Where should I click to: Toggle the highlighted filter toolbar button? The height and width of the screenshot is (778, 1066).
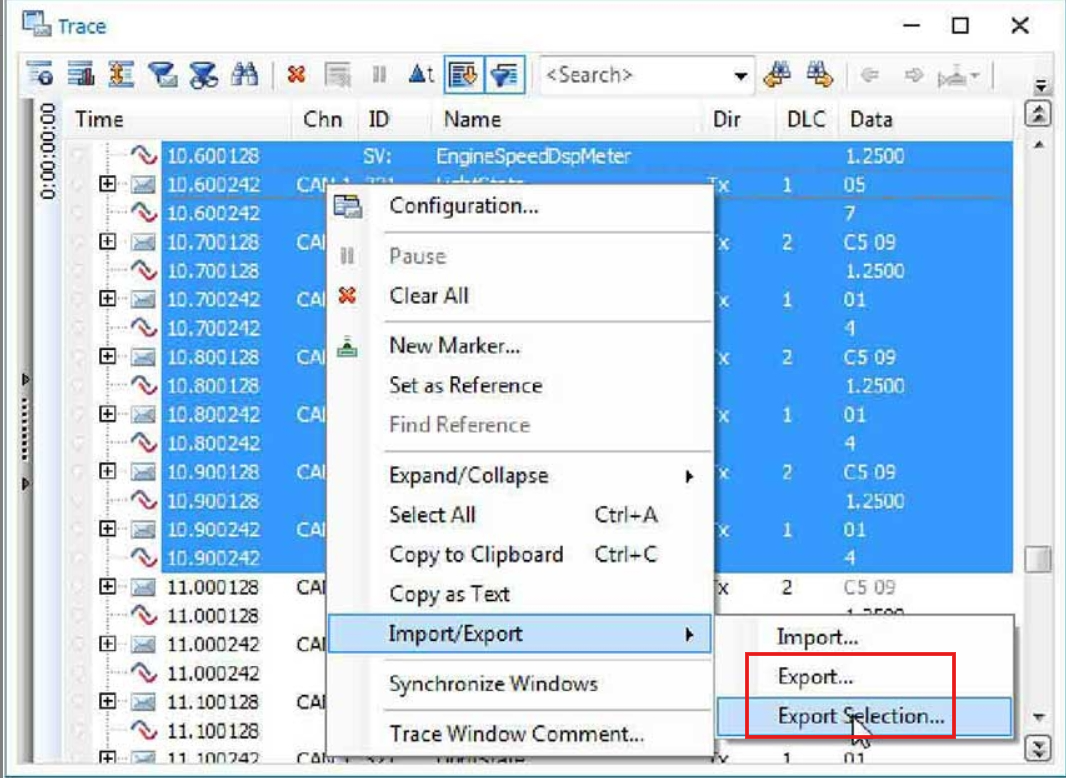505,74
